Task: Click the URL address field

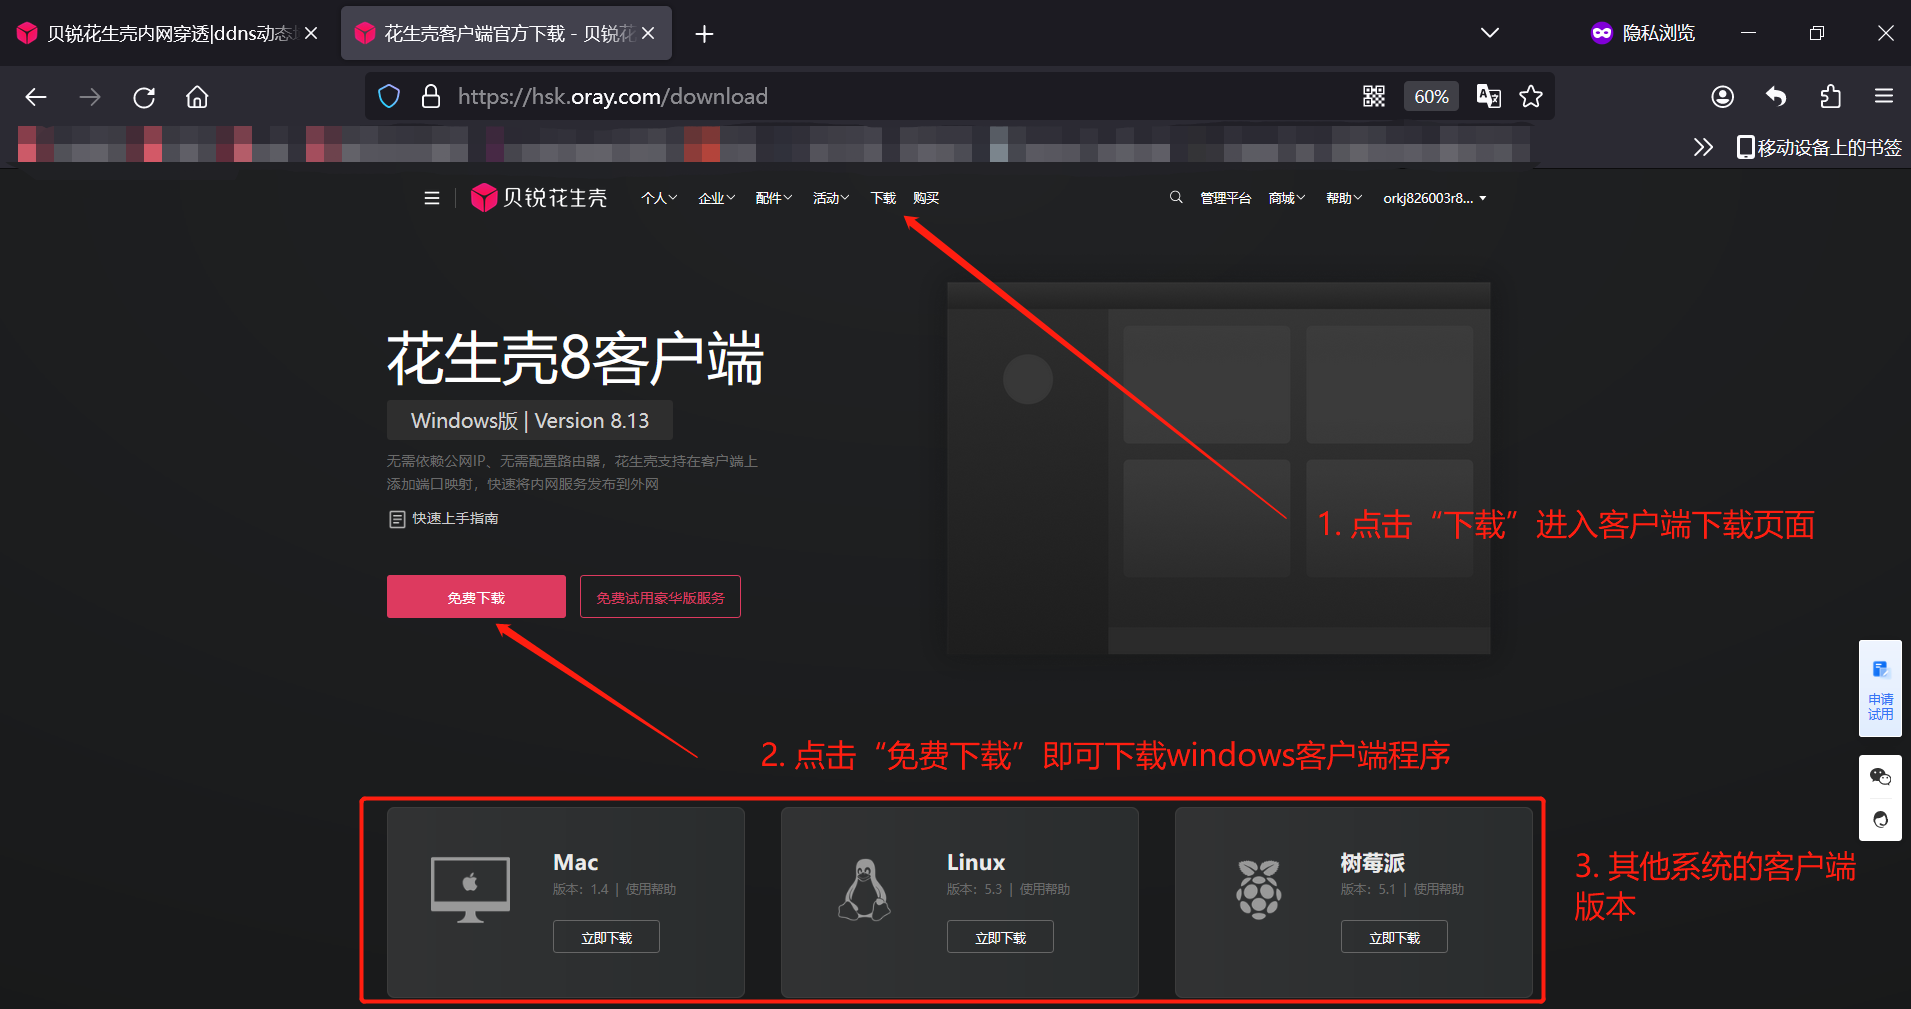Action: (x=850, y=96)
